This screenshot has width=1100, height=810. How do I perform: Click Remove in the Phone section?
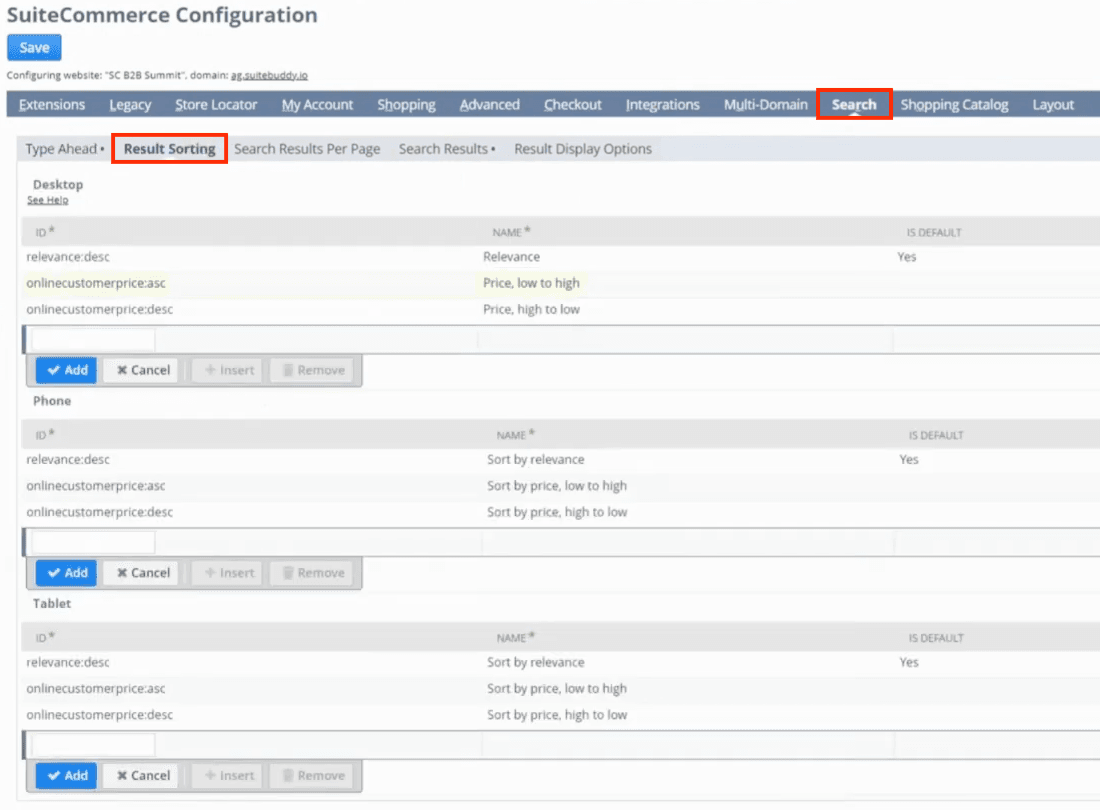(x=313, y=573)
